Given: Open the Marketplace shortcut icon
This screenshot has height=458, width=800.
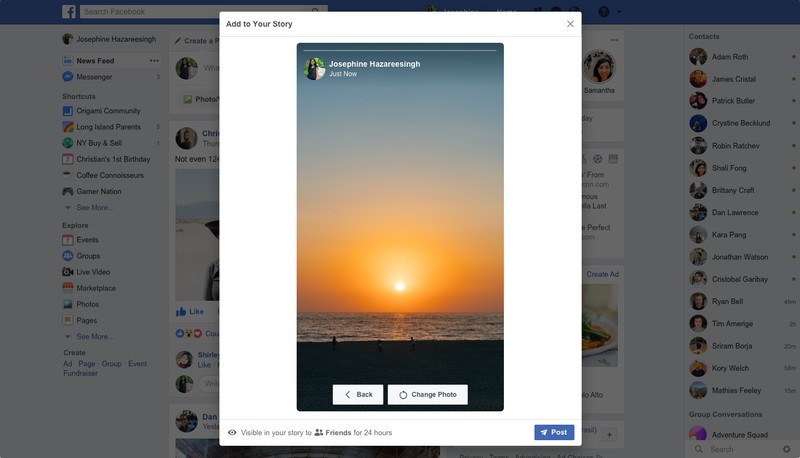Looking at the screenshot, I should pyautogui.click(x=67, y=288).
